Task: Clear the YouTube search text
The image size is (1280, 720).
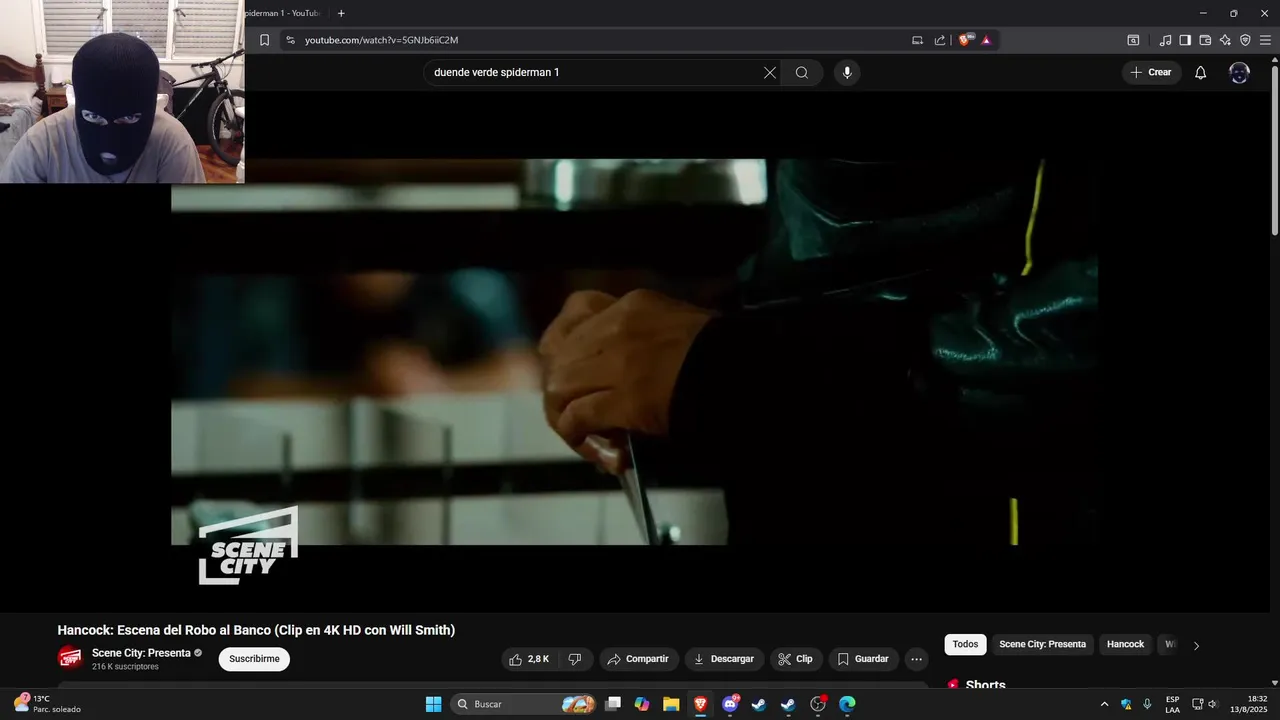Action: point(770,72)
